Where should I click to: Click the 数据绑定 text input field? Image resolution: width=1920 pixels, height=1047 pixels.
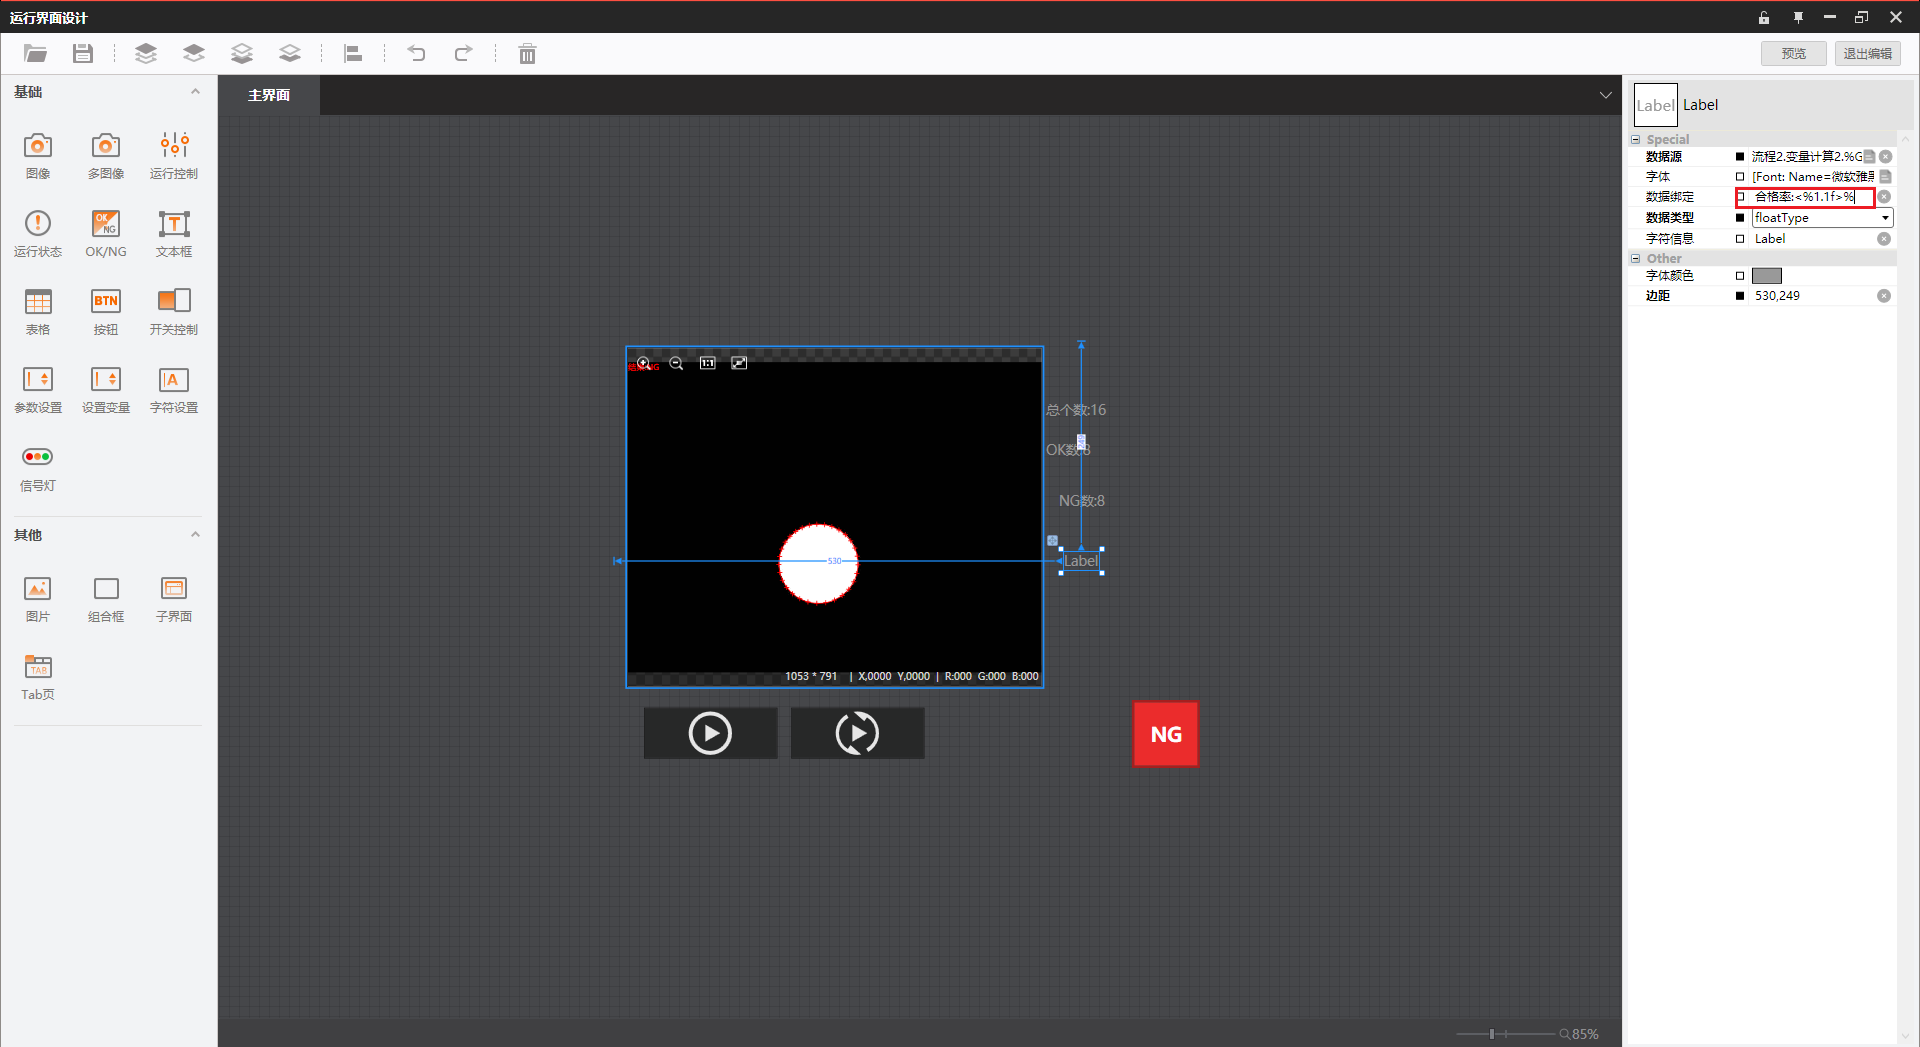click(x=1809, y=197)
